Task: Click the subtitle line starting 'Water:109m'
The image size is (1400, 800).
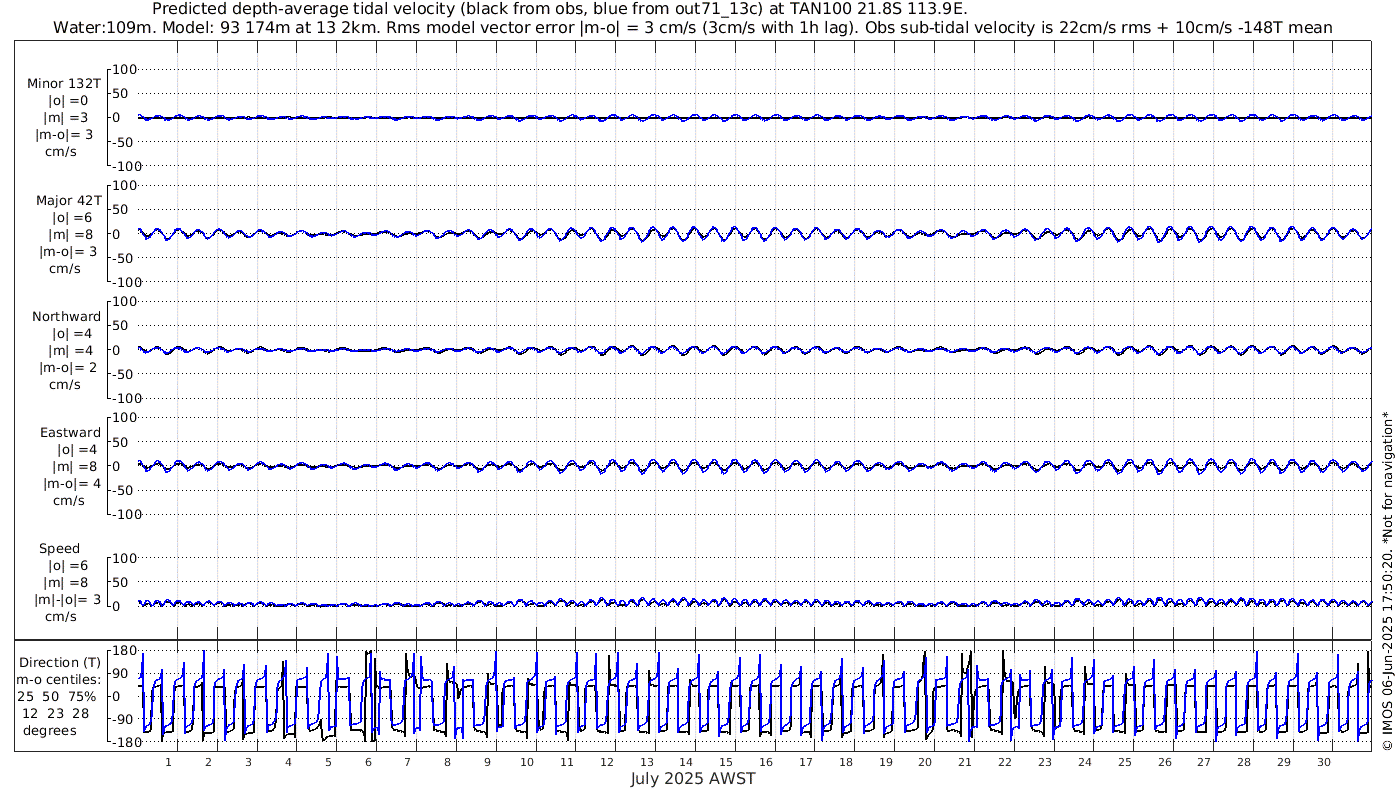Action: point(692,27)
